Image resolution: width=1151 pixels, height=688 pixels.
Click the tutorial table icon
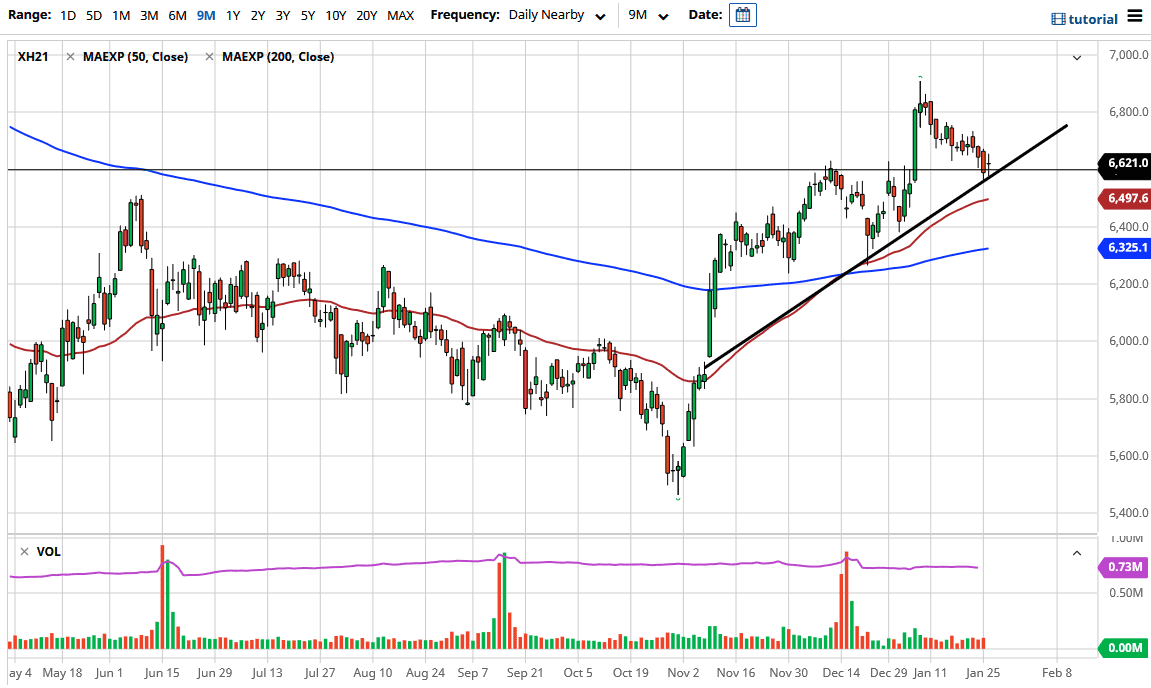tap(1058, 19)
